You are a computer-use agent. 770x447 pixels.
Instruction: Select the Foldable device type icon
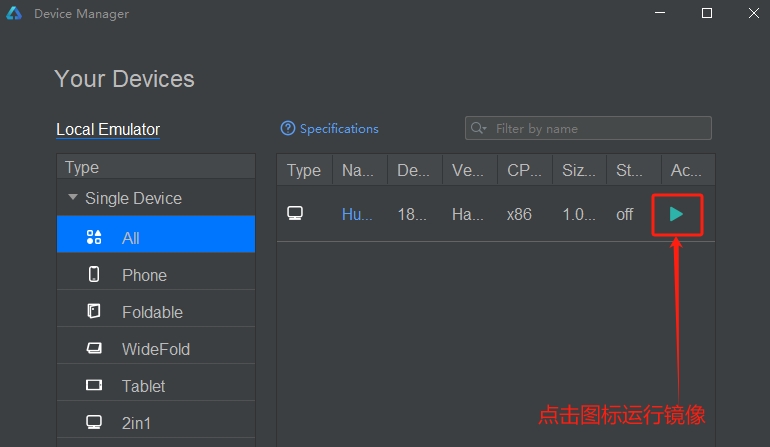coord(94,311)
